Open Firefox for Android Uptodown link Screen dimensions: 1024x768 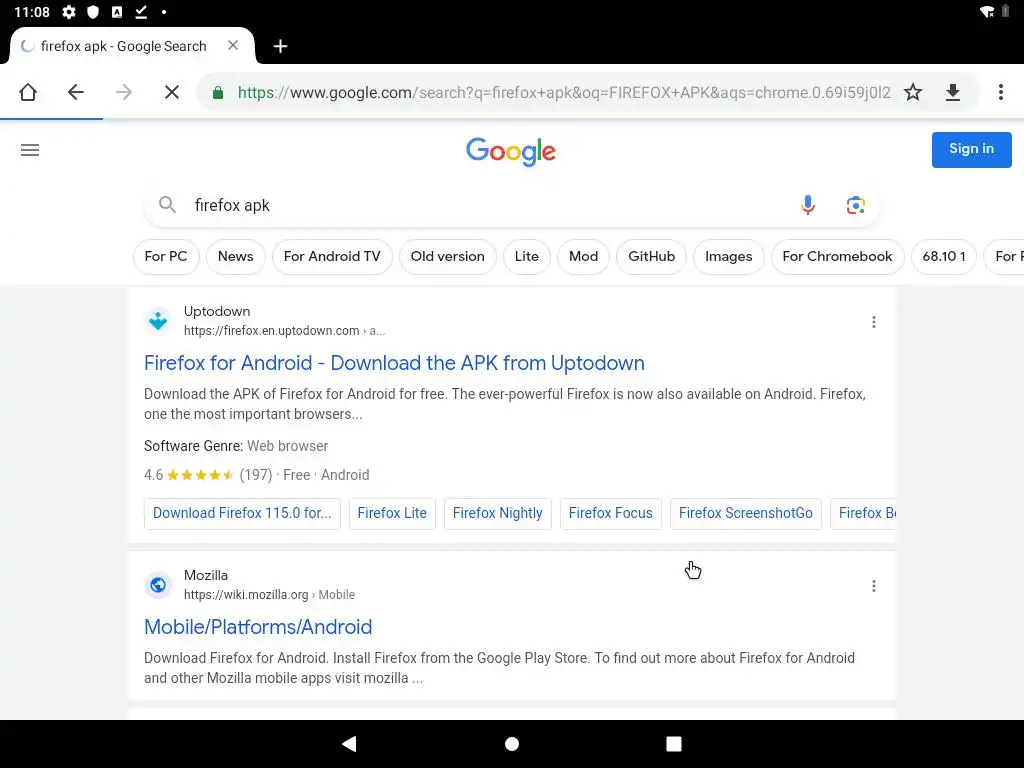[394, 363]
